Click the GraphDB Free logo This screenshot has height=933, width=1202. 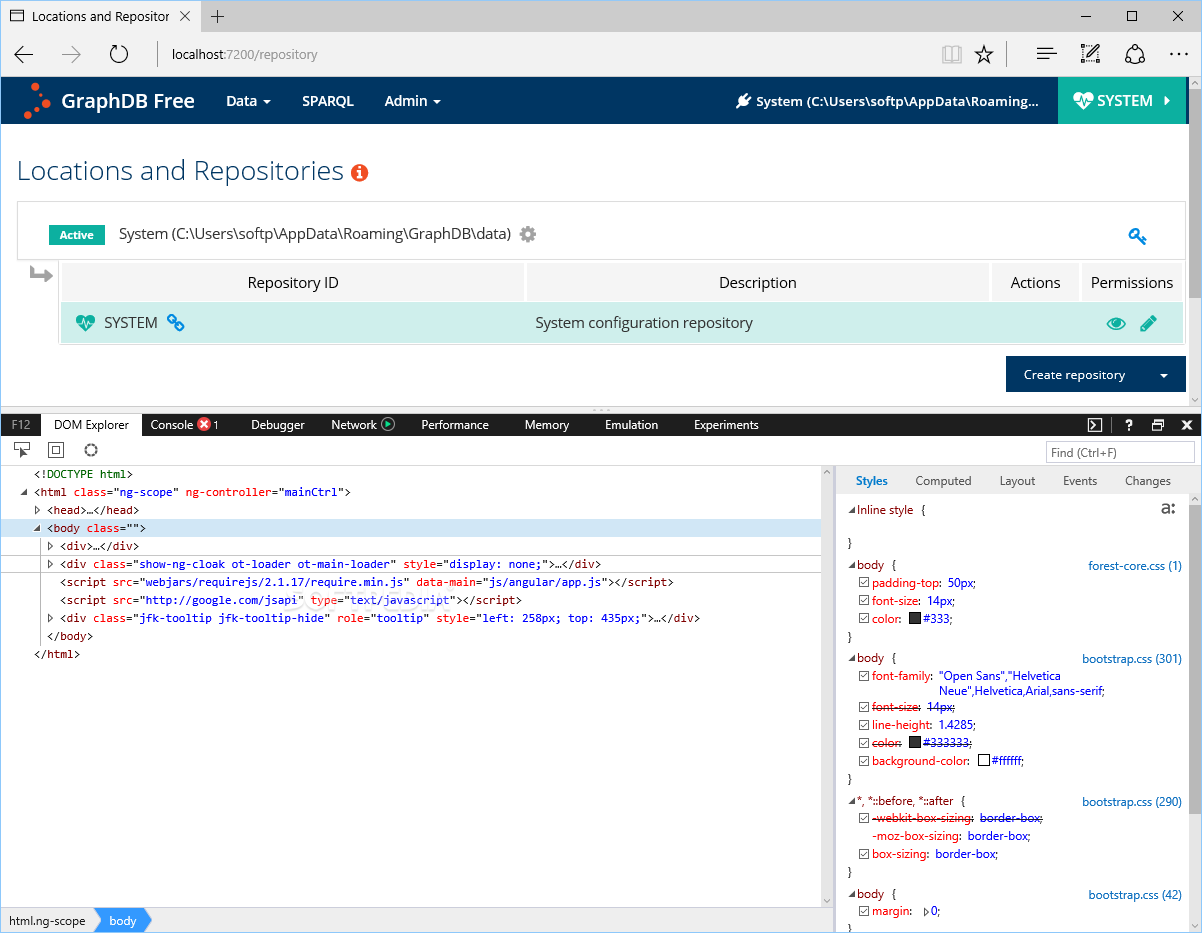tap(109, 101)
